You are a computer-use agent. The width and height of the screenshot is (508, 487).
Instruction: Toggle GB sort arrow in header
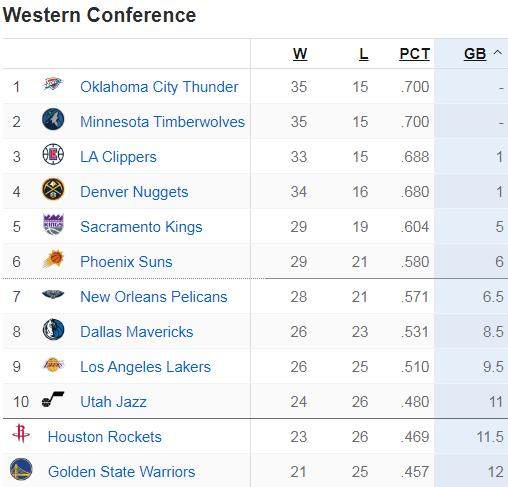pos(498,52)
